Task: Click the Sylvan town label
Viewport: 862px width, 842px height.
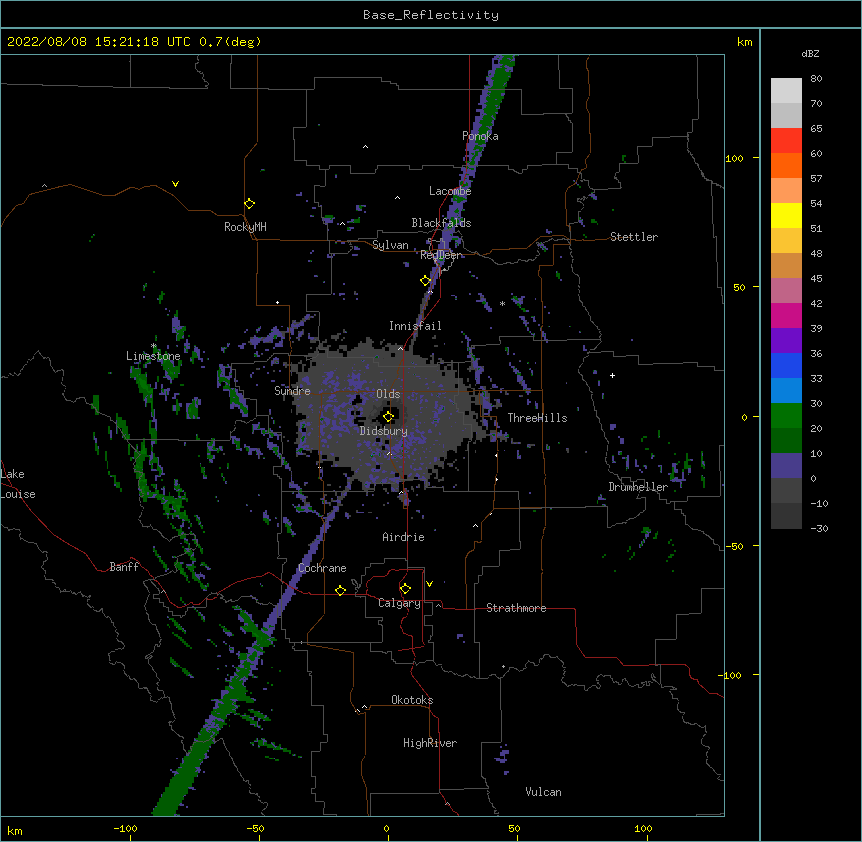Action: tap(390, 245)
